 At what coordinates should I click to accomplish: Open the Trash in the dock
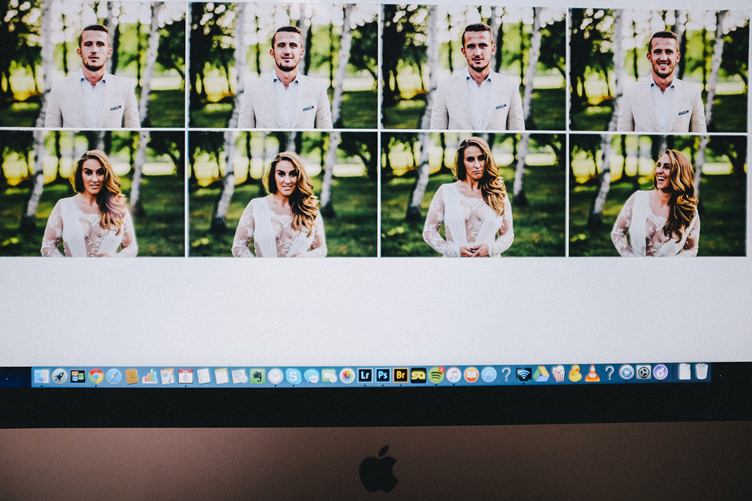click(702, 372)
